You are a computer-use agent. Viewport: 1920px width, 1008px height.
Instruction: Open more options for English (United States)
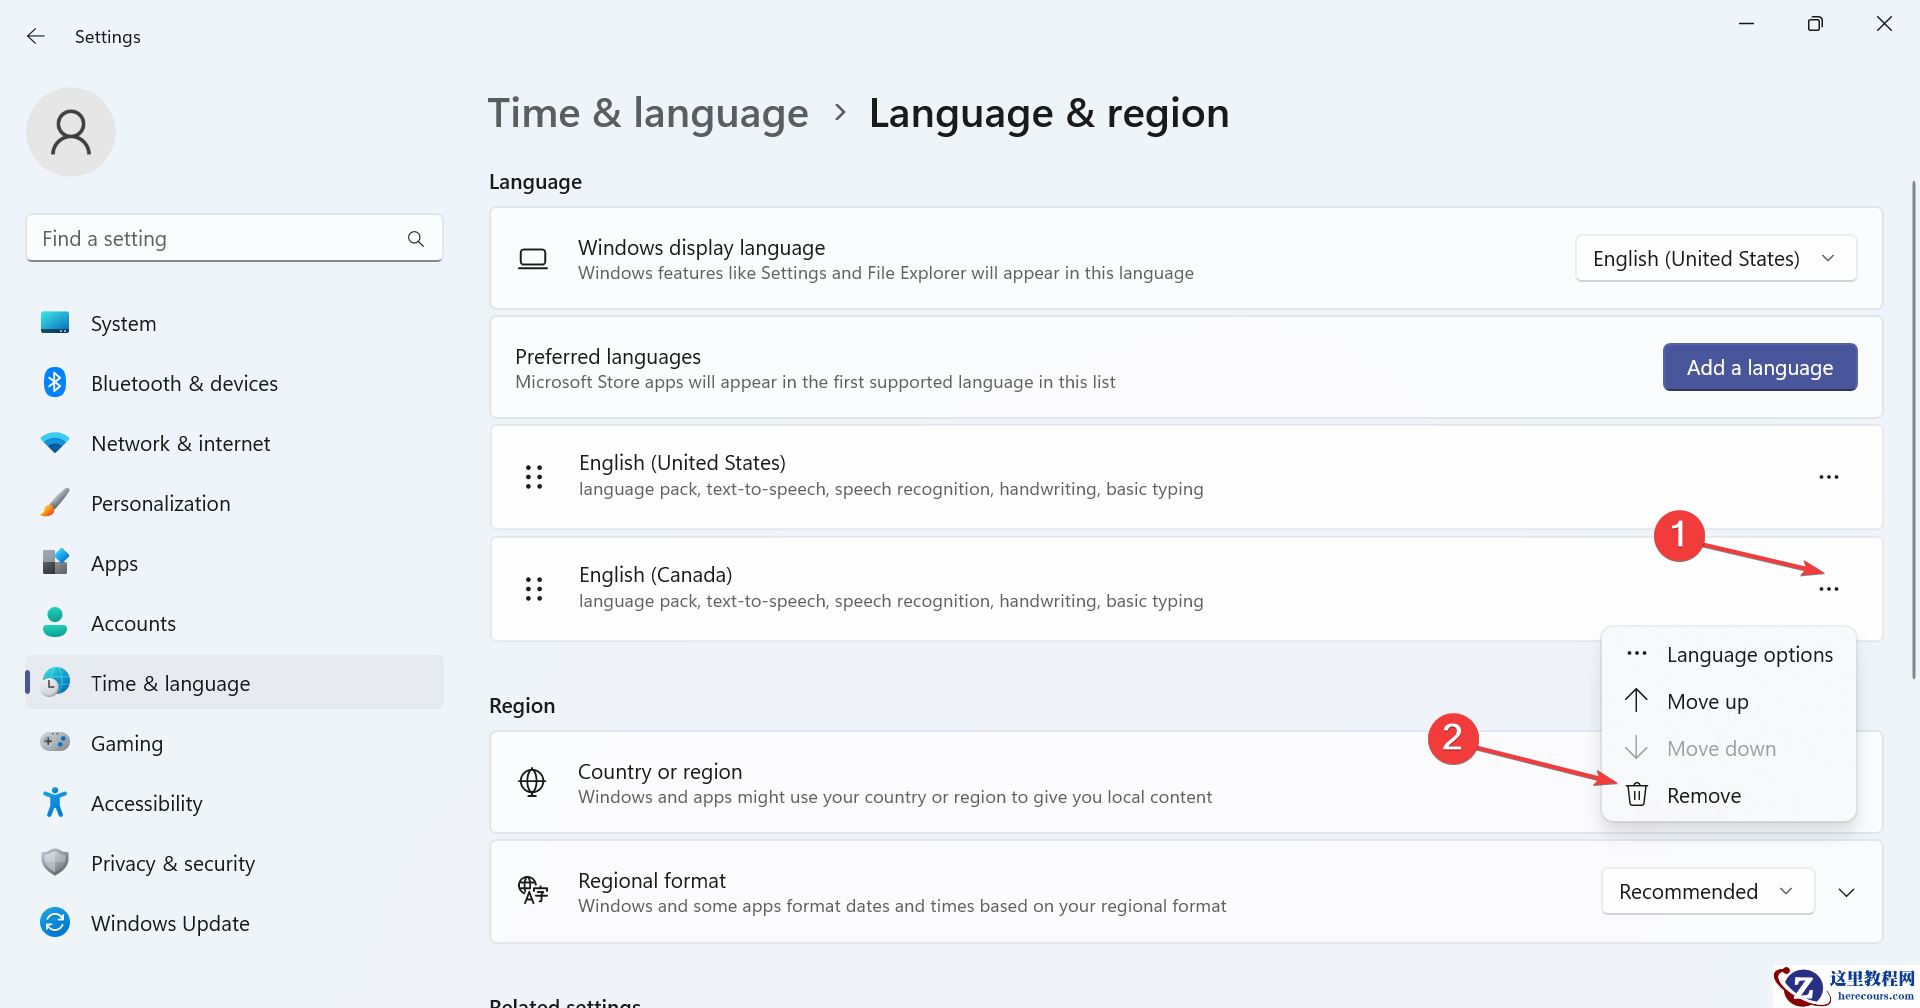[1829, 477]
